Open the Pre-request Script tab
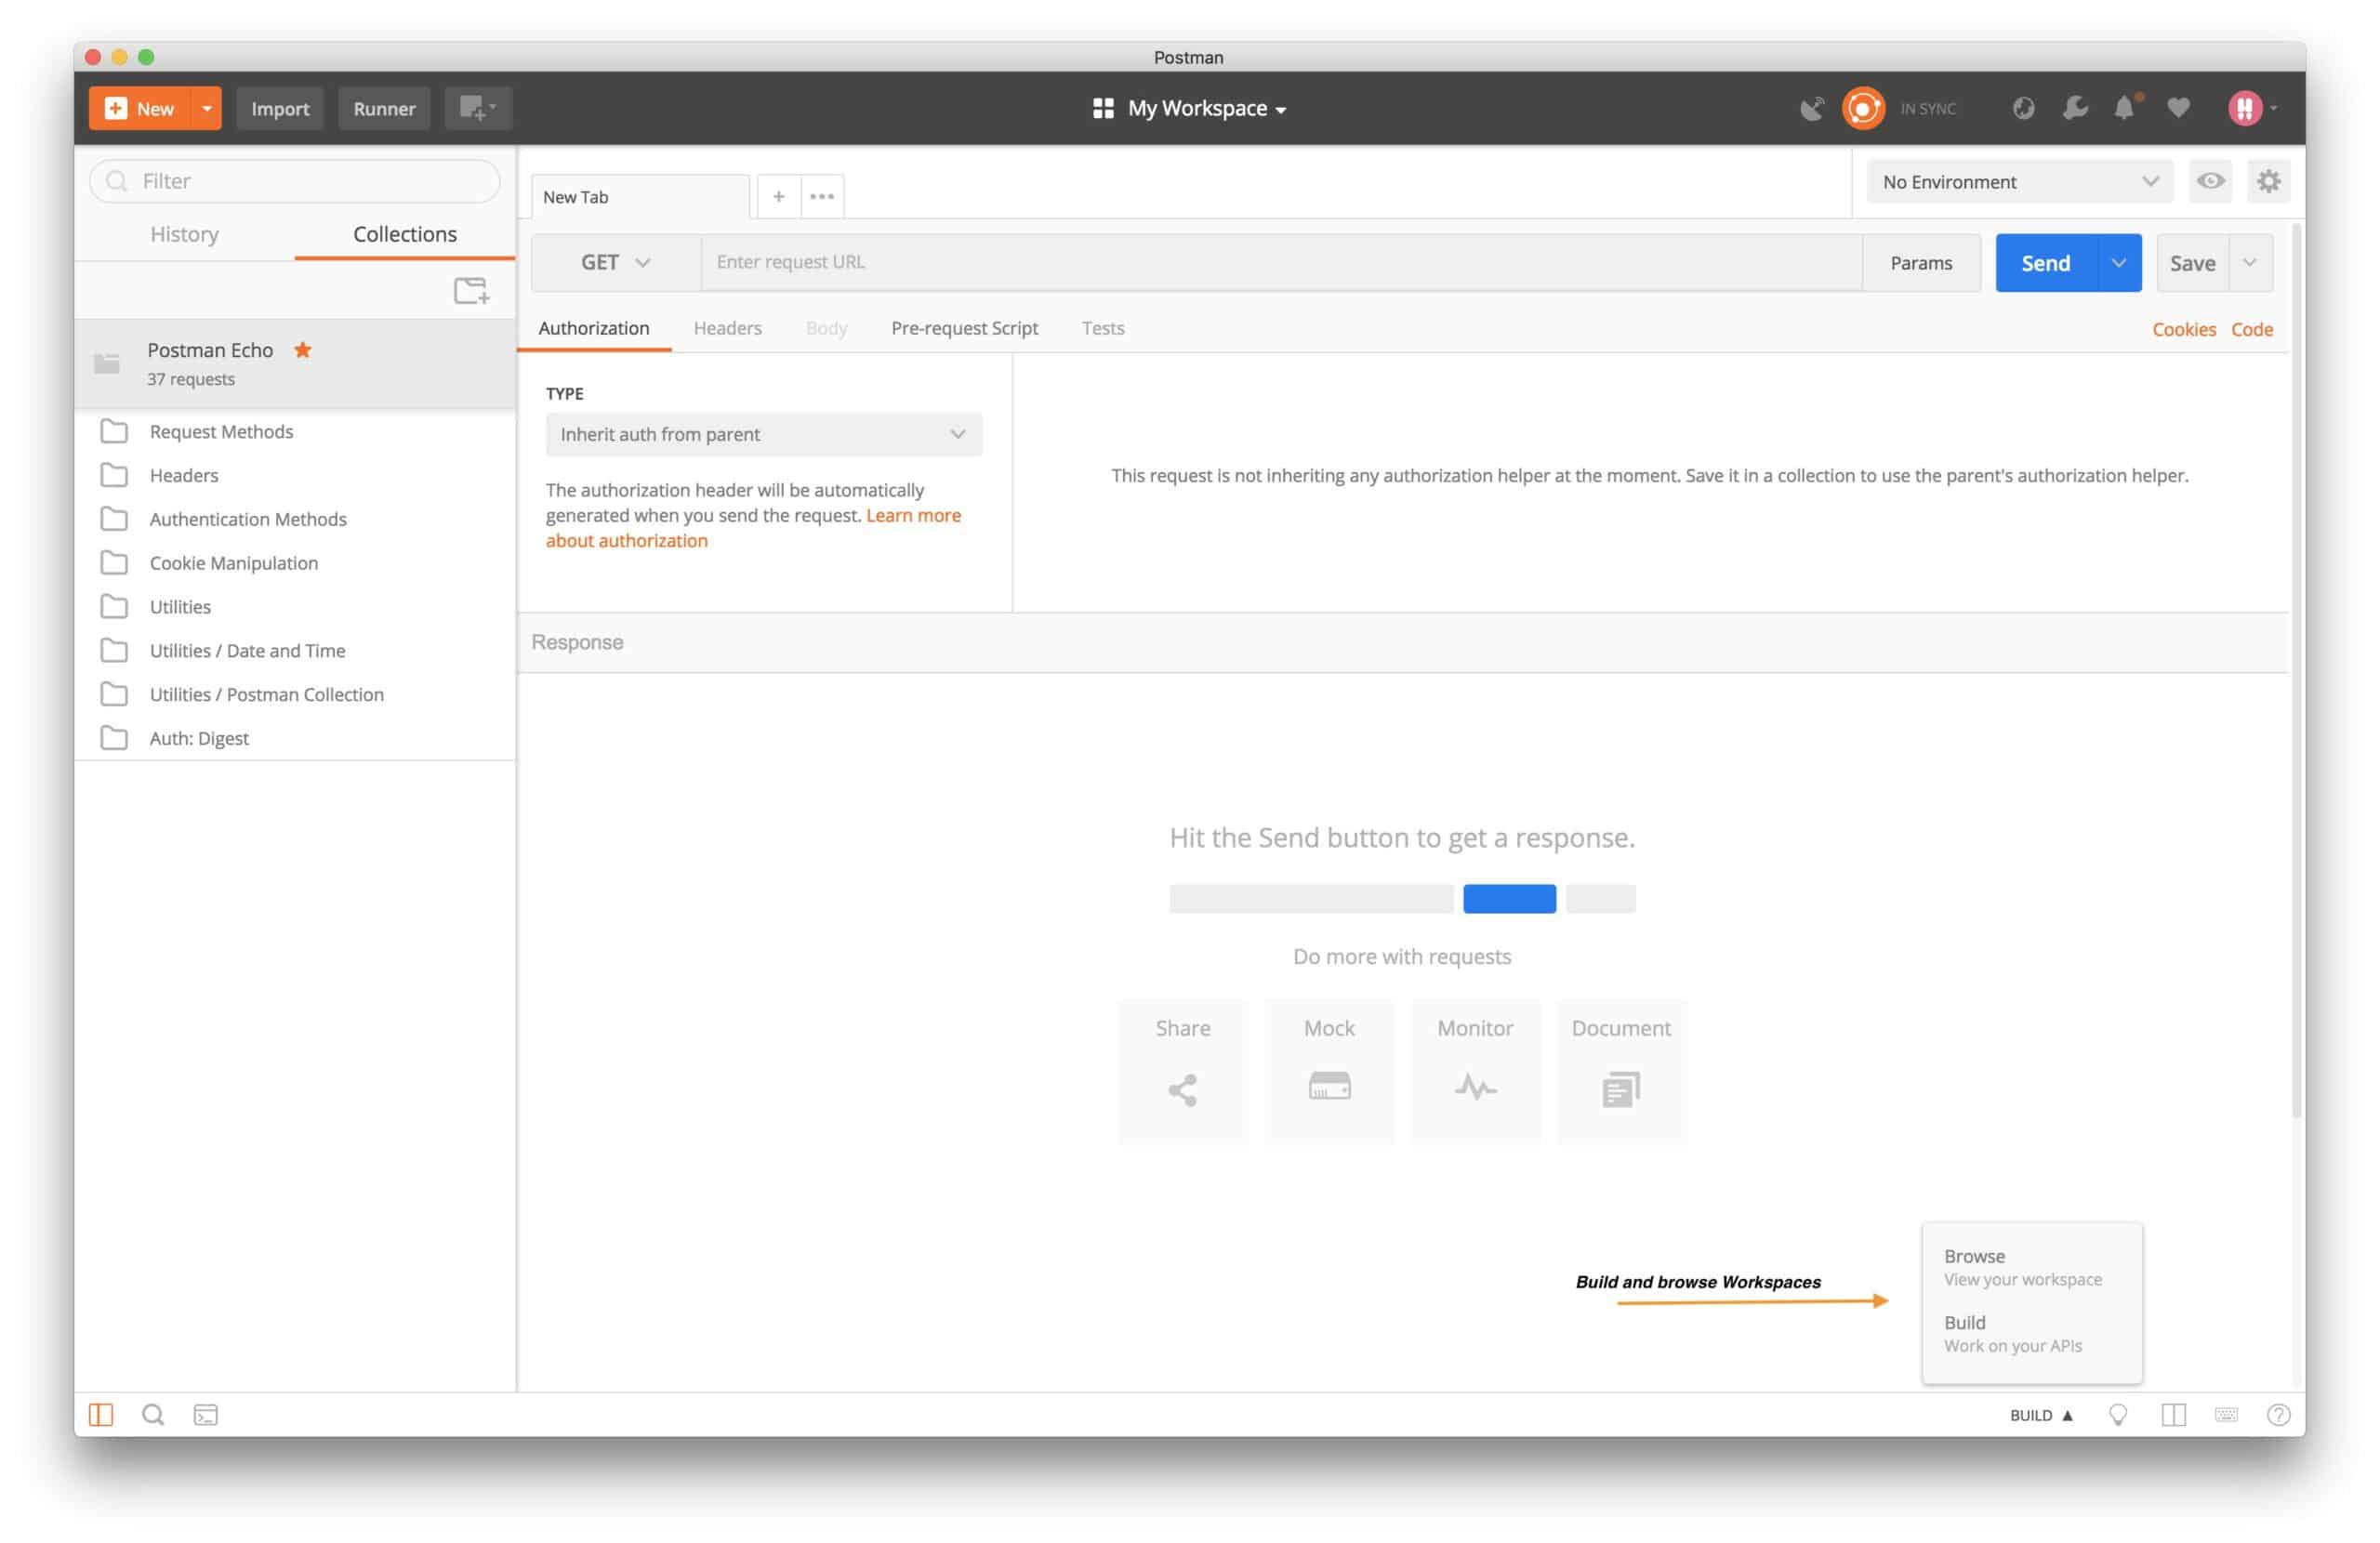 tap(964, 328)
